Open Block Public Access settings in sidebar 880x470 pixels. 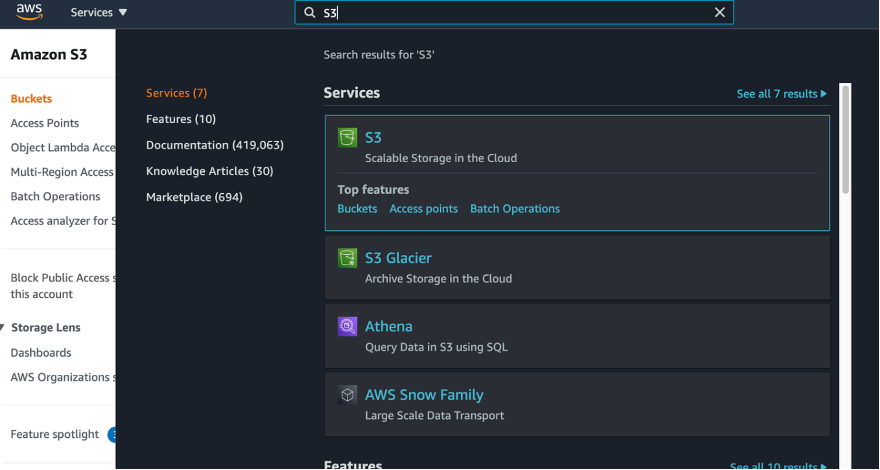63,286
